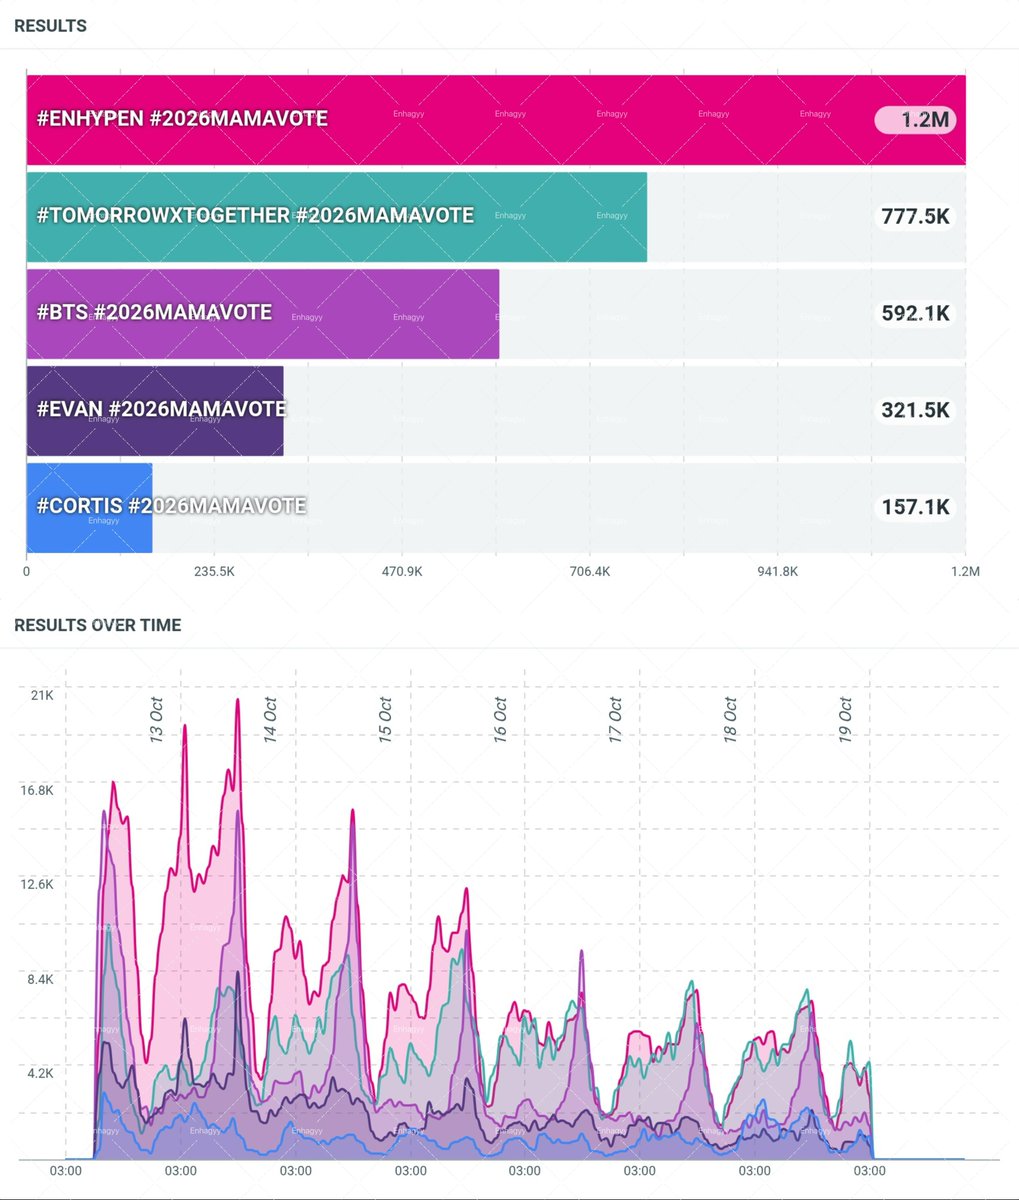Click the "#ENHYPEN #2026MAMAVOTE" bar label
This screenshot has height=1200, width=1019.
[182, 119]
